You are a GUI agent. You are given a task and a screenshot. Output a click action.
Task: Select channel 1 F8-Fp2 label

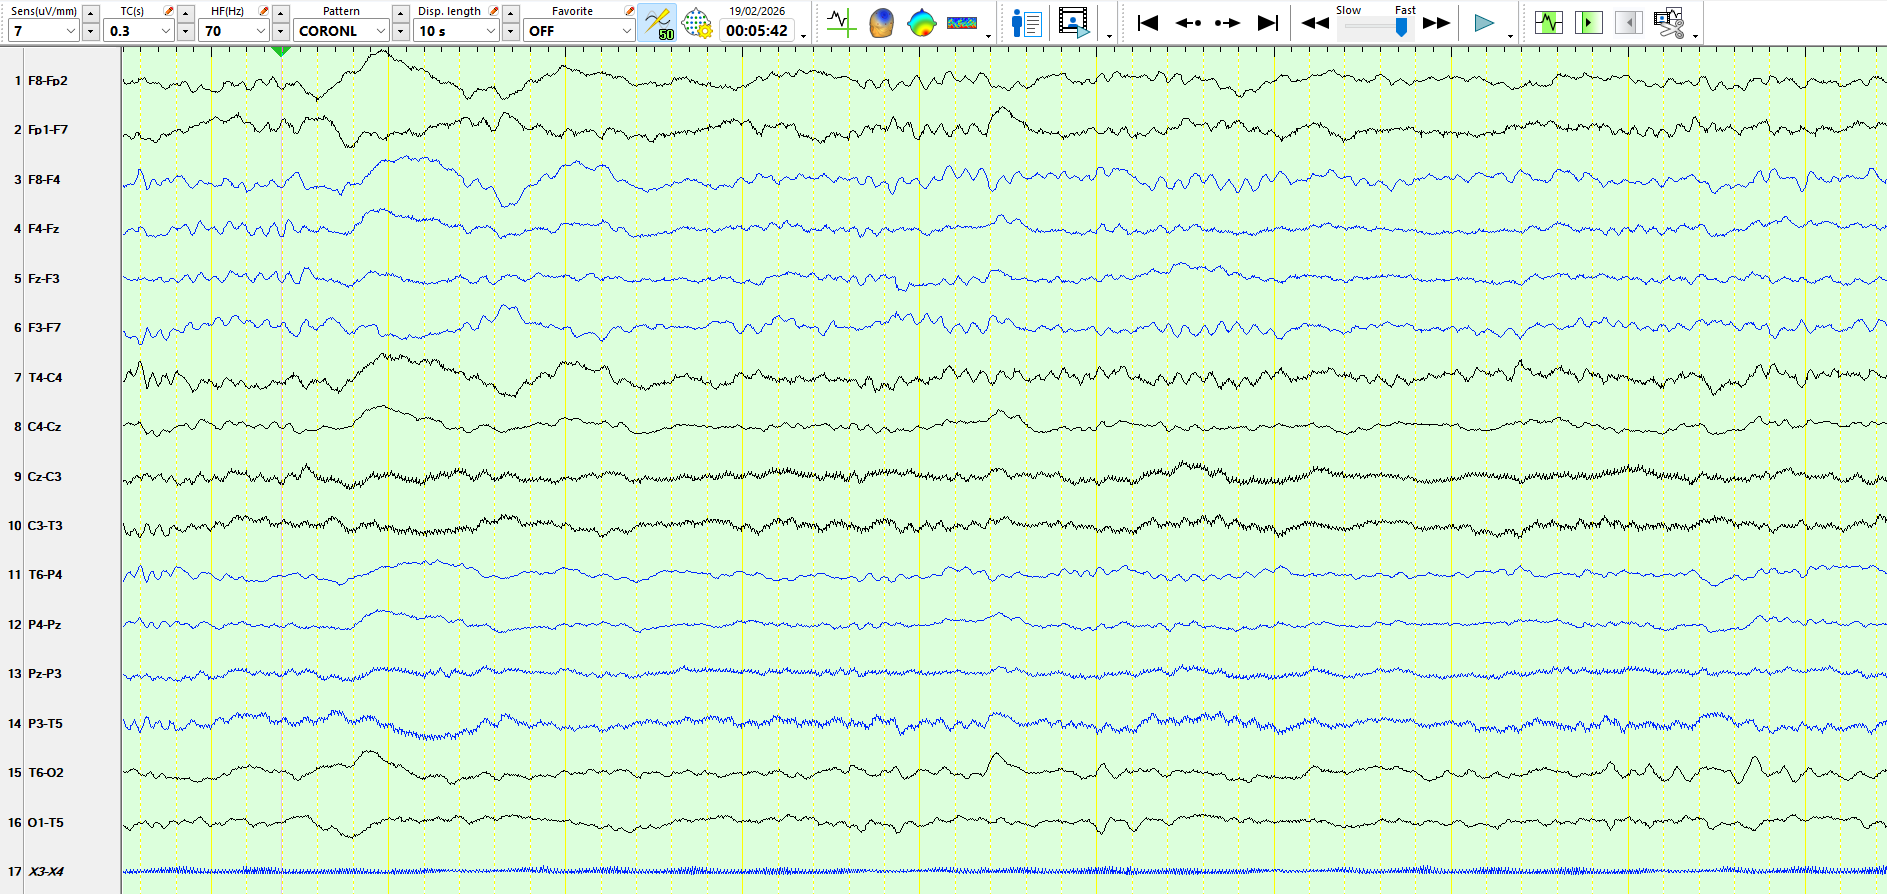pos(48,81)
